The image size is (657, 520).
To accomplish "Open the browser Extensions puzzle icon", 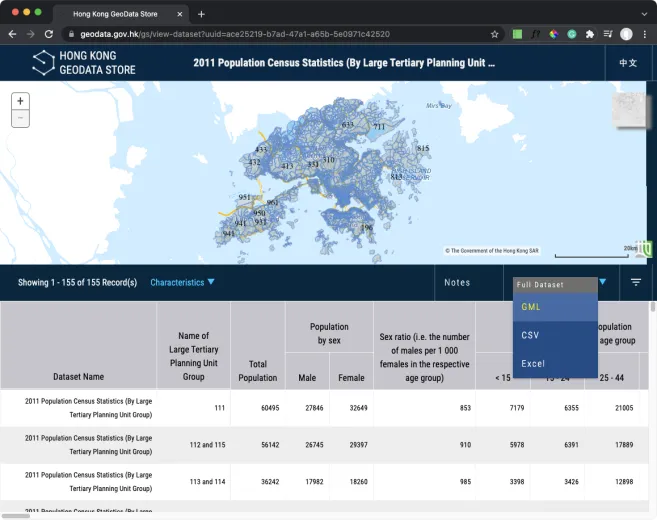I will pyautogui.click(x=589, y=33).
